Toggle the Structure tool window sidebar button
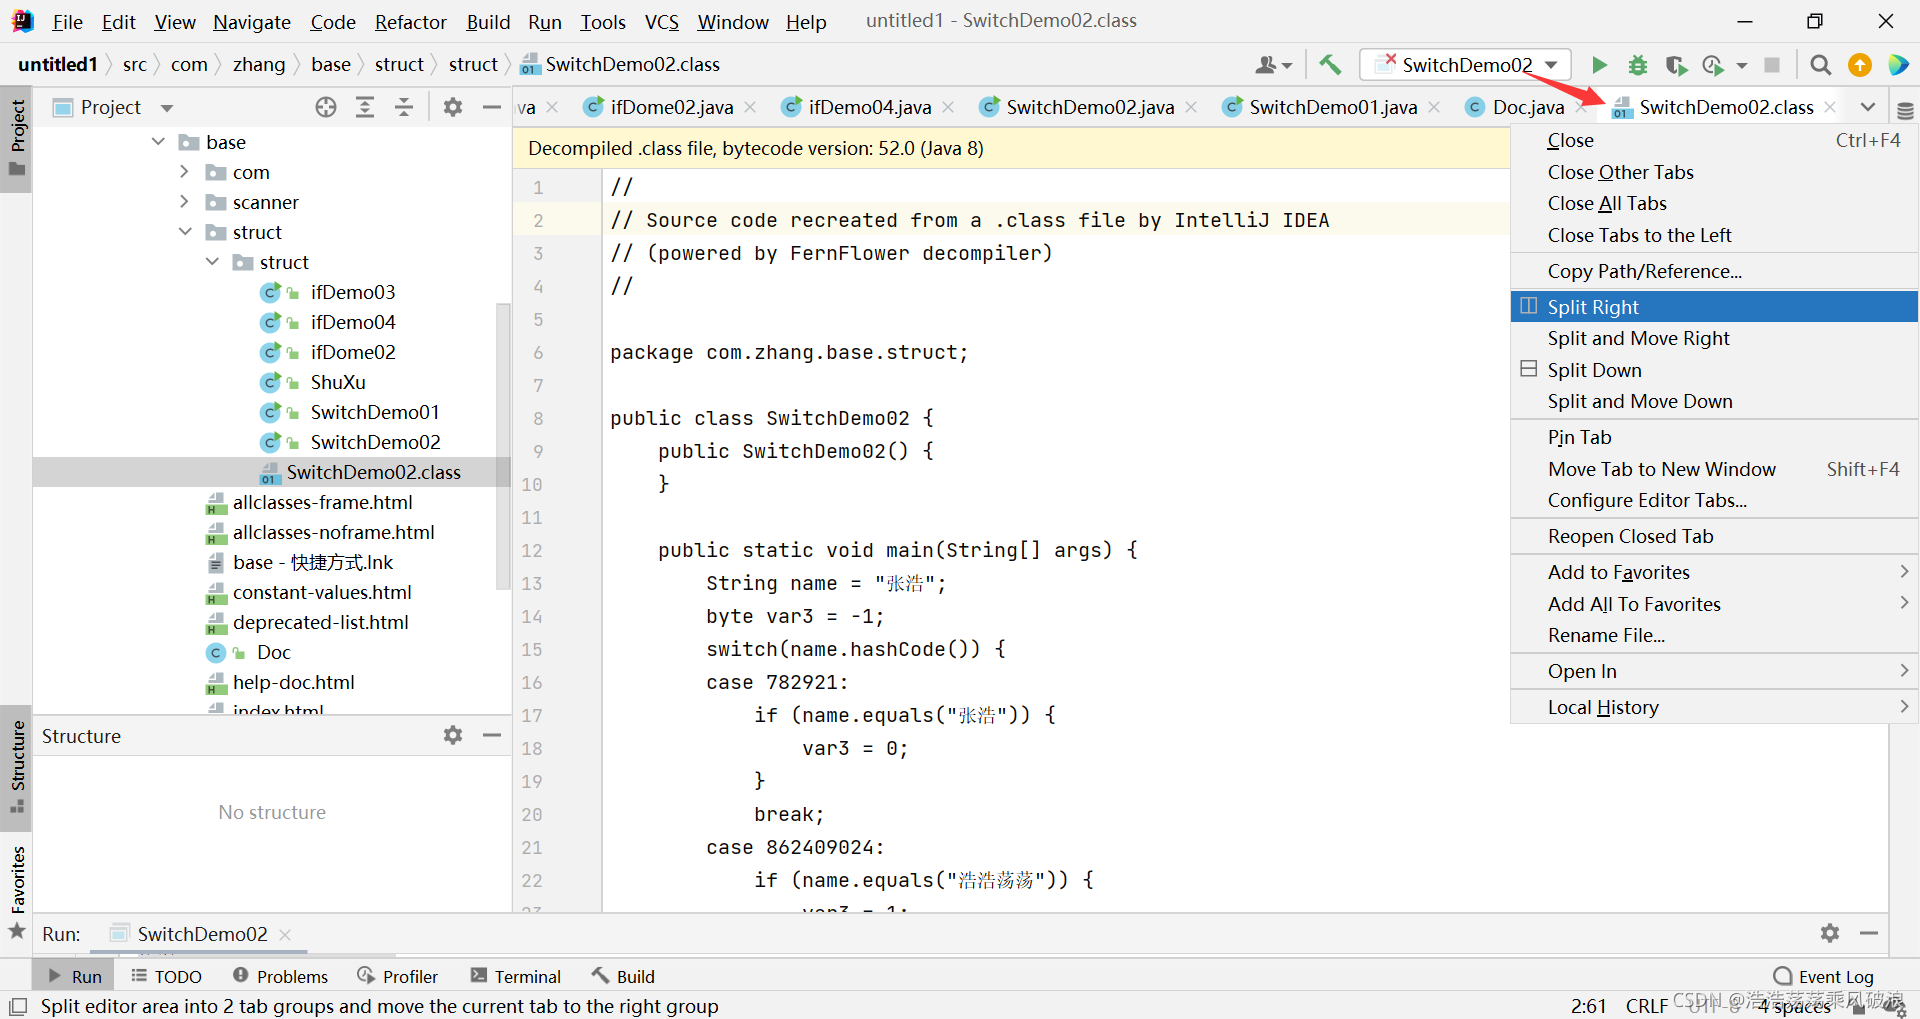Viewport: 1920px width, 1019px height. (17, 767)
